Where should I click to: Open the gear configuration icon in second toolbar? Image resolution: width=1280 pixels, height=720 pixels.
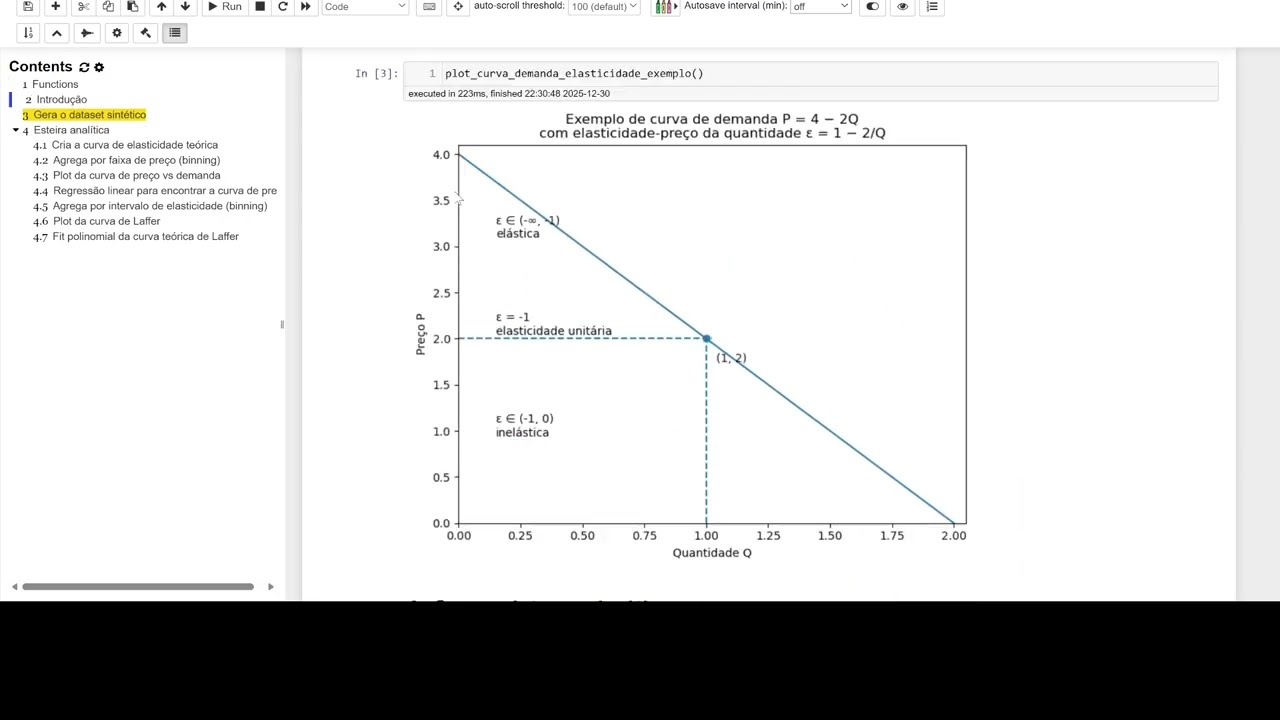coord(117,33)
